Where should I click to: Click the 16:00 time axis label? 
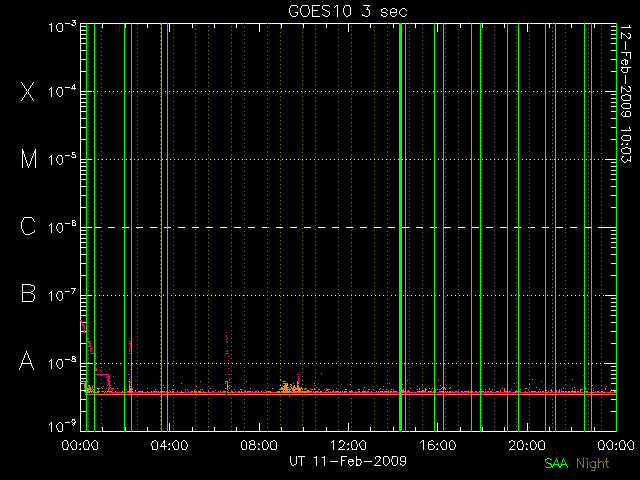tap(438, 445)
